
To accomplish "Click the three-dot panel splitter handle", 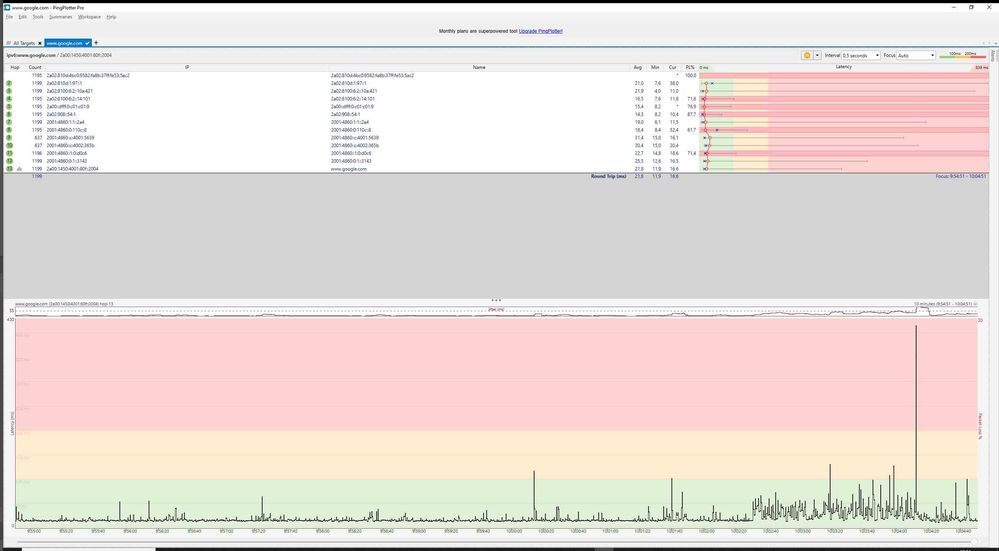I will click(496, 300).
